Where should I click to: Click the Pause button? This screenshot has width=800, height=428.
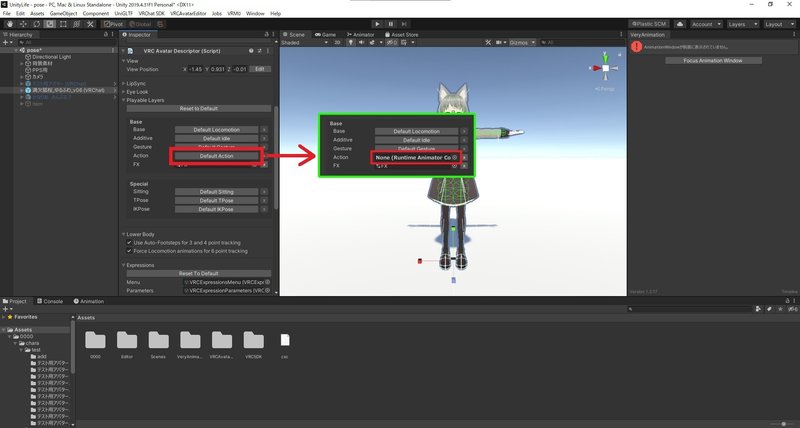[391, 24]
